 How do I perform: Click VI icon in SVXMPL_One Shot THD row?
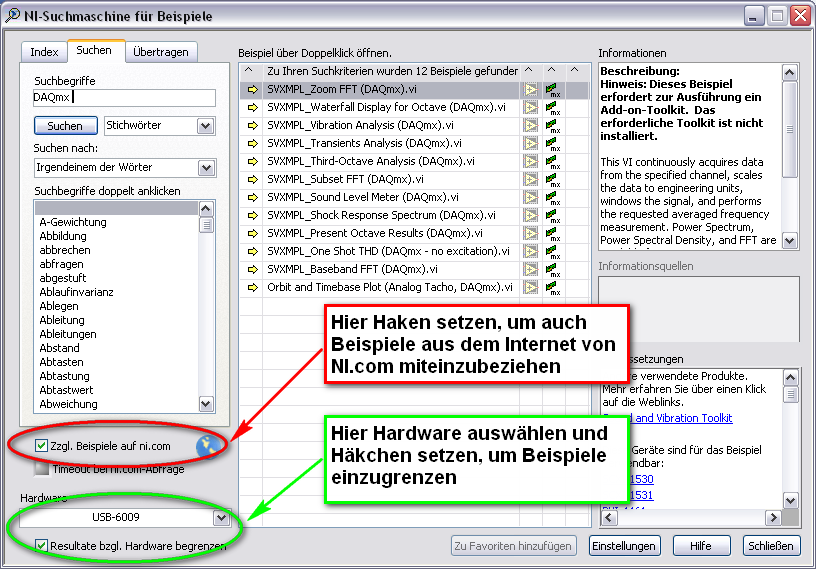[530, 251]
